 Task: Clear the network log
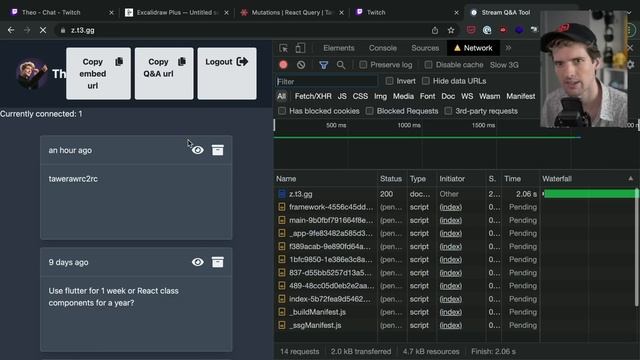point(301,64)
